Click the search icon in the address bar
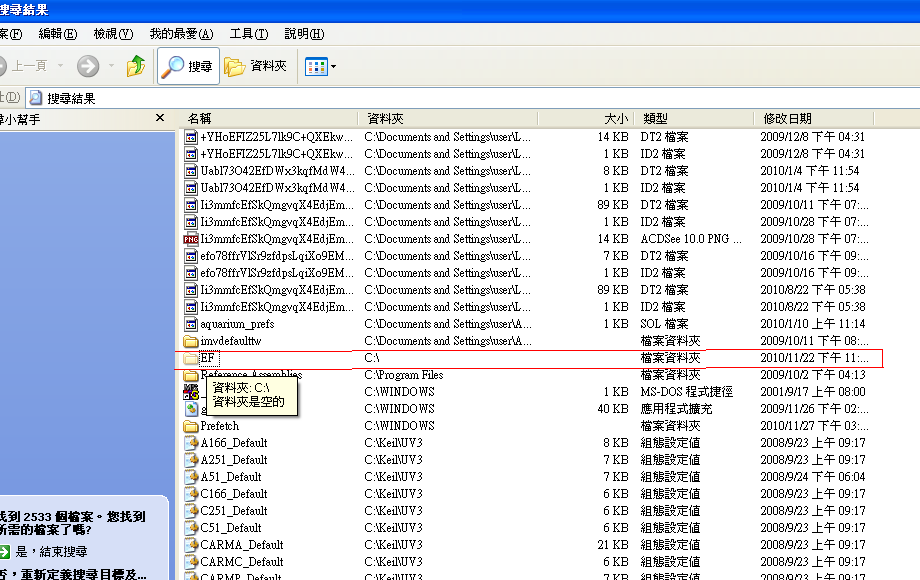The height and width of the screenshot is (580, 920). (36, 98)
